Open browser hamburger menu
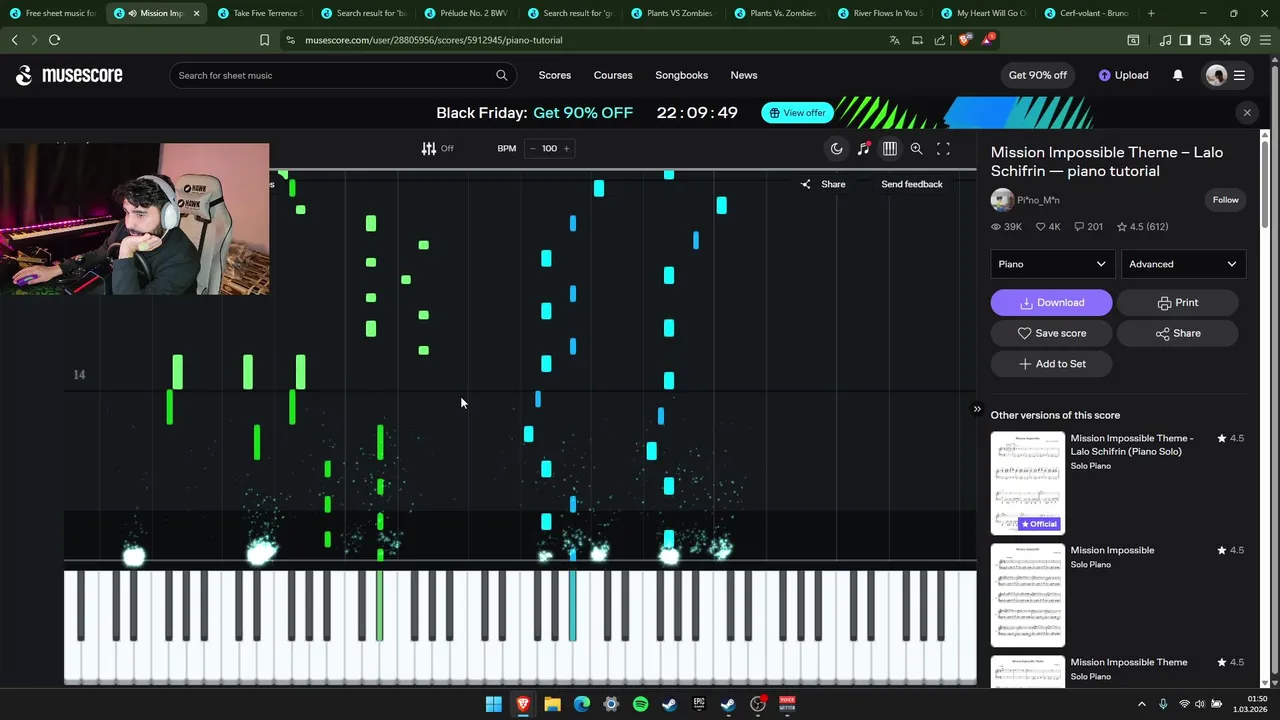The width and height of the screenshot is (1280, 720). (1266, 40)
